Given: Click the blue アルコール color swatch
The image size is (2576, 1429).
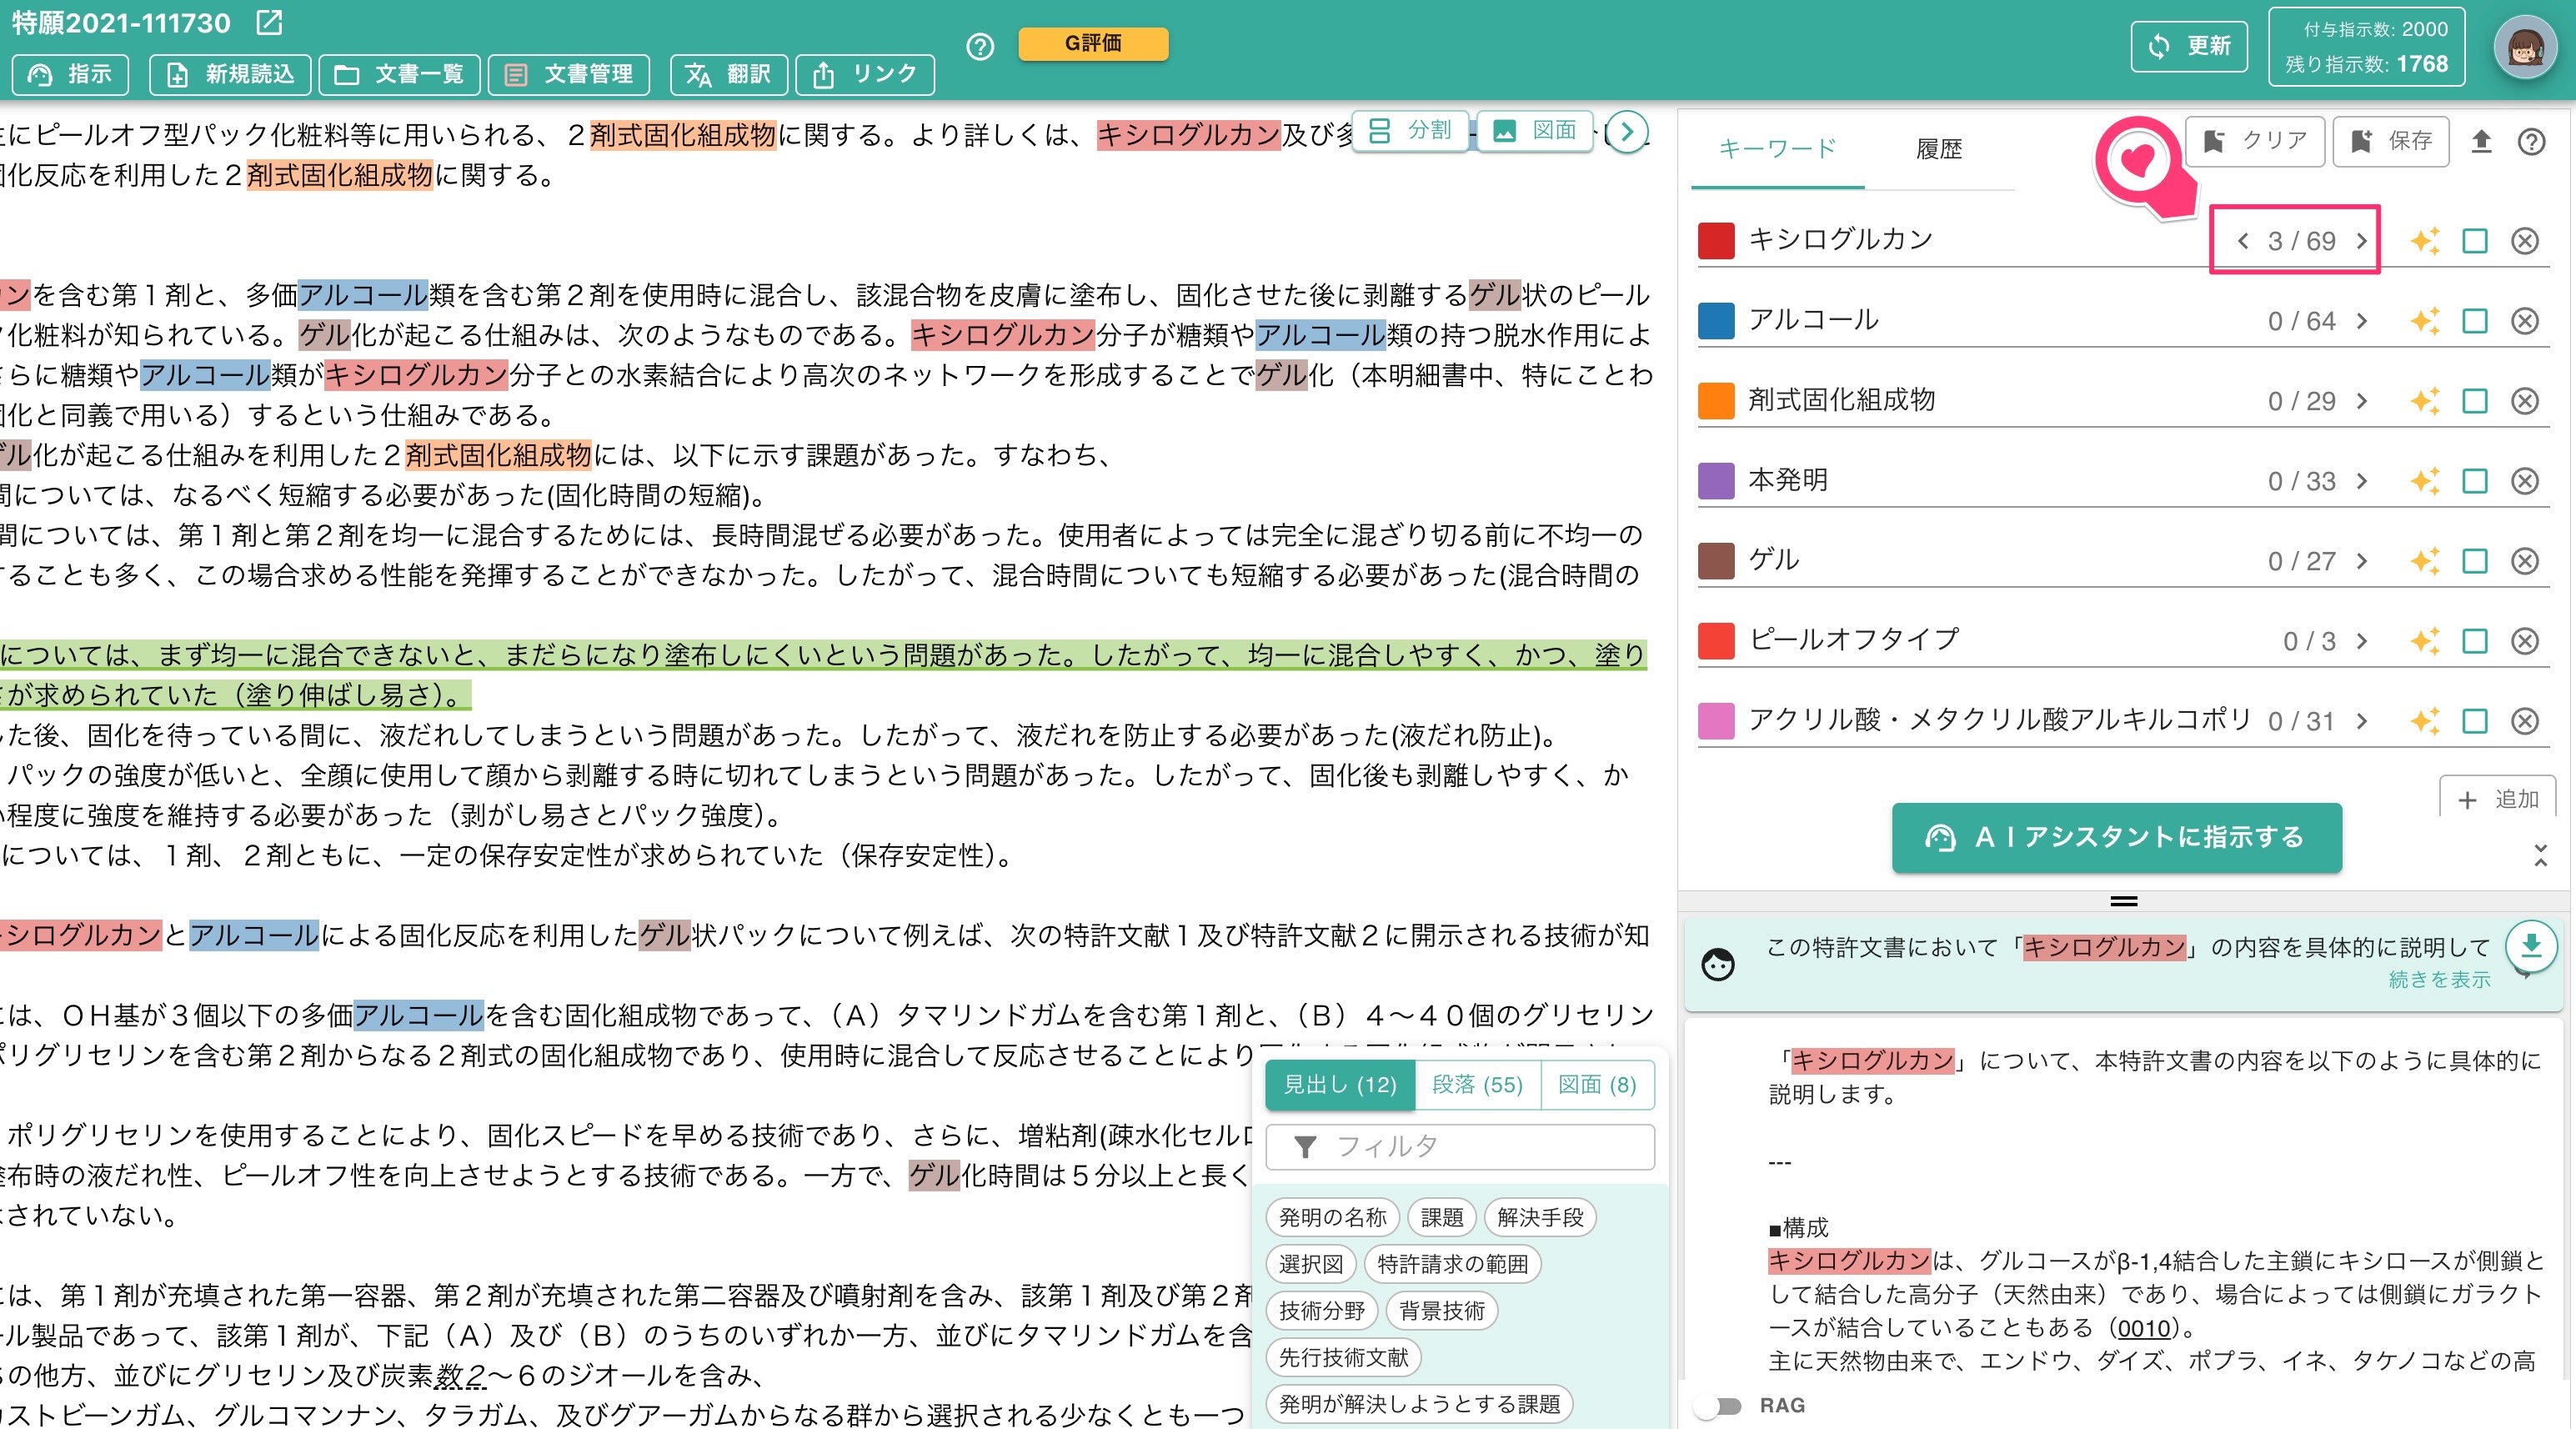Looking at the screenshot, I should [1716, 321].
